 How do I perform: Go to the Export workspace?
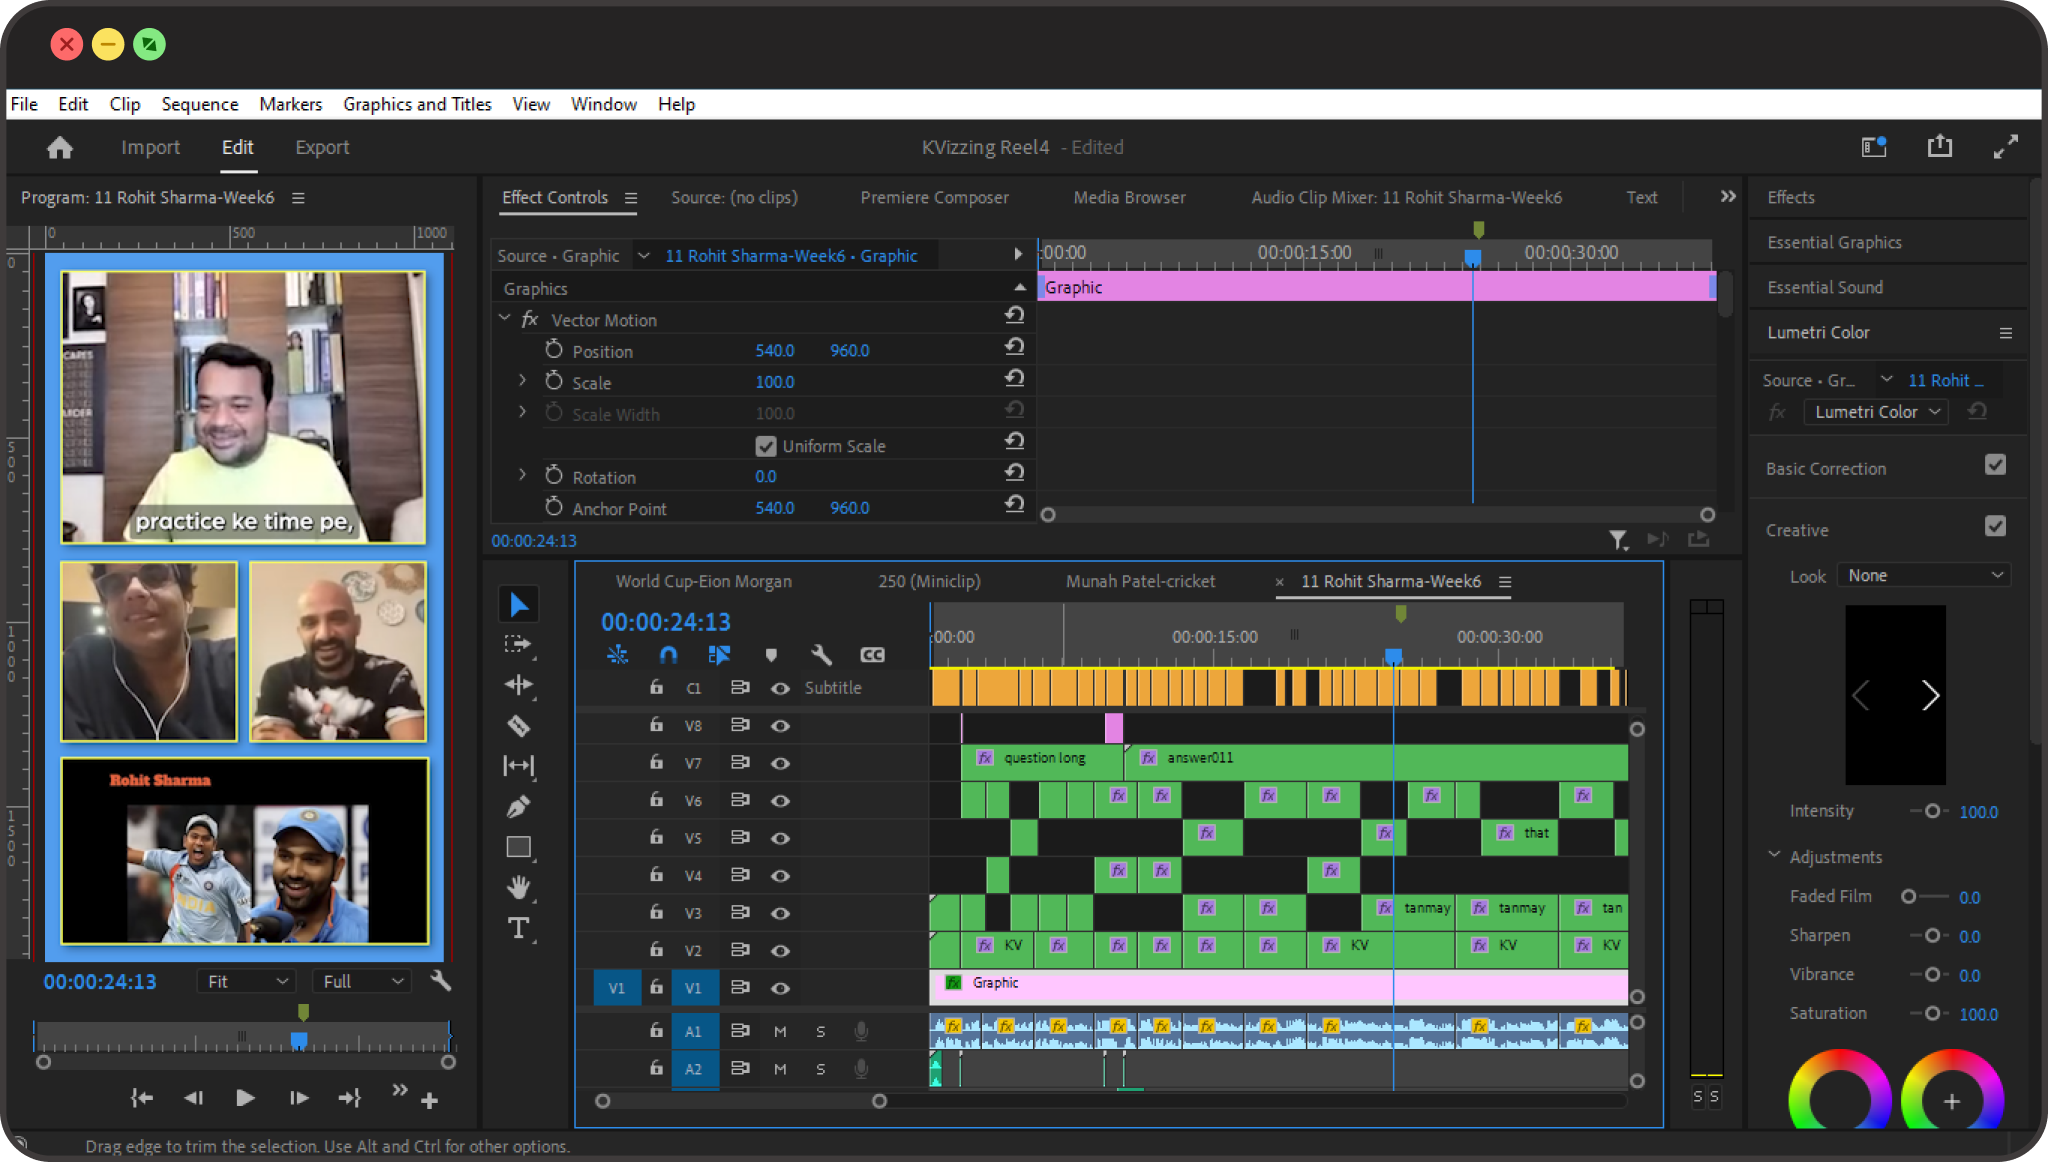(x=322, y=148)
